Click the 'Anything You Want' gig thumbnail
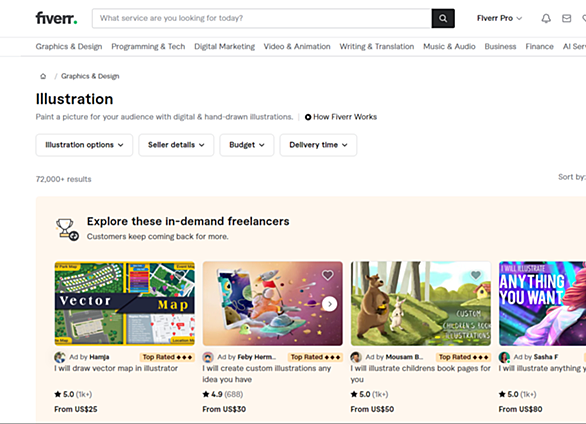 (542, 303)
